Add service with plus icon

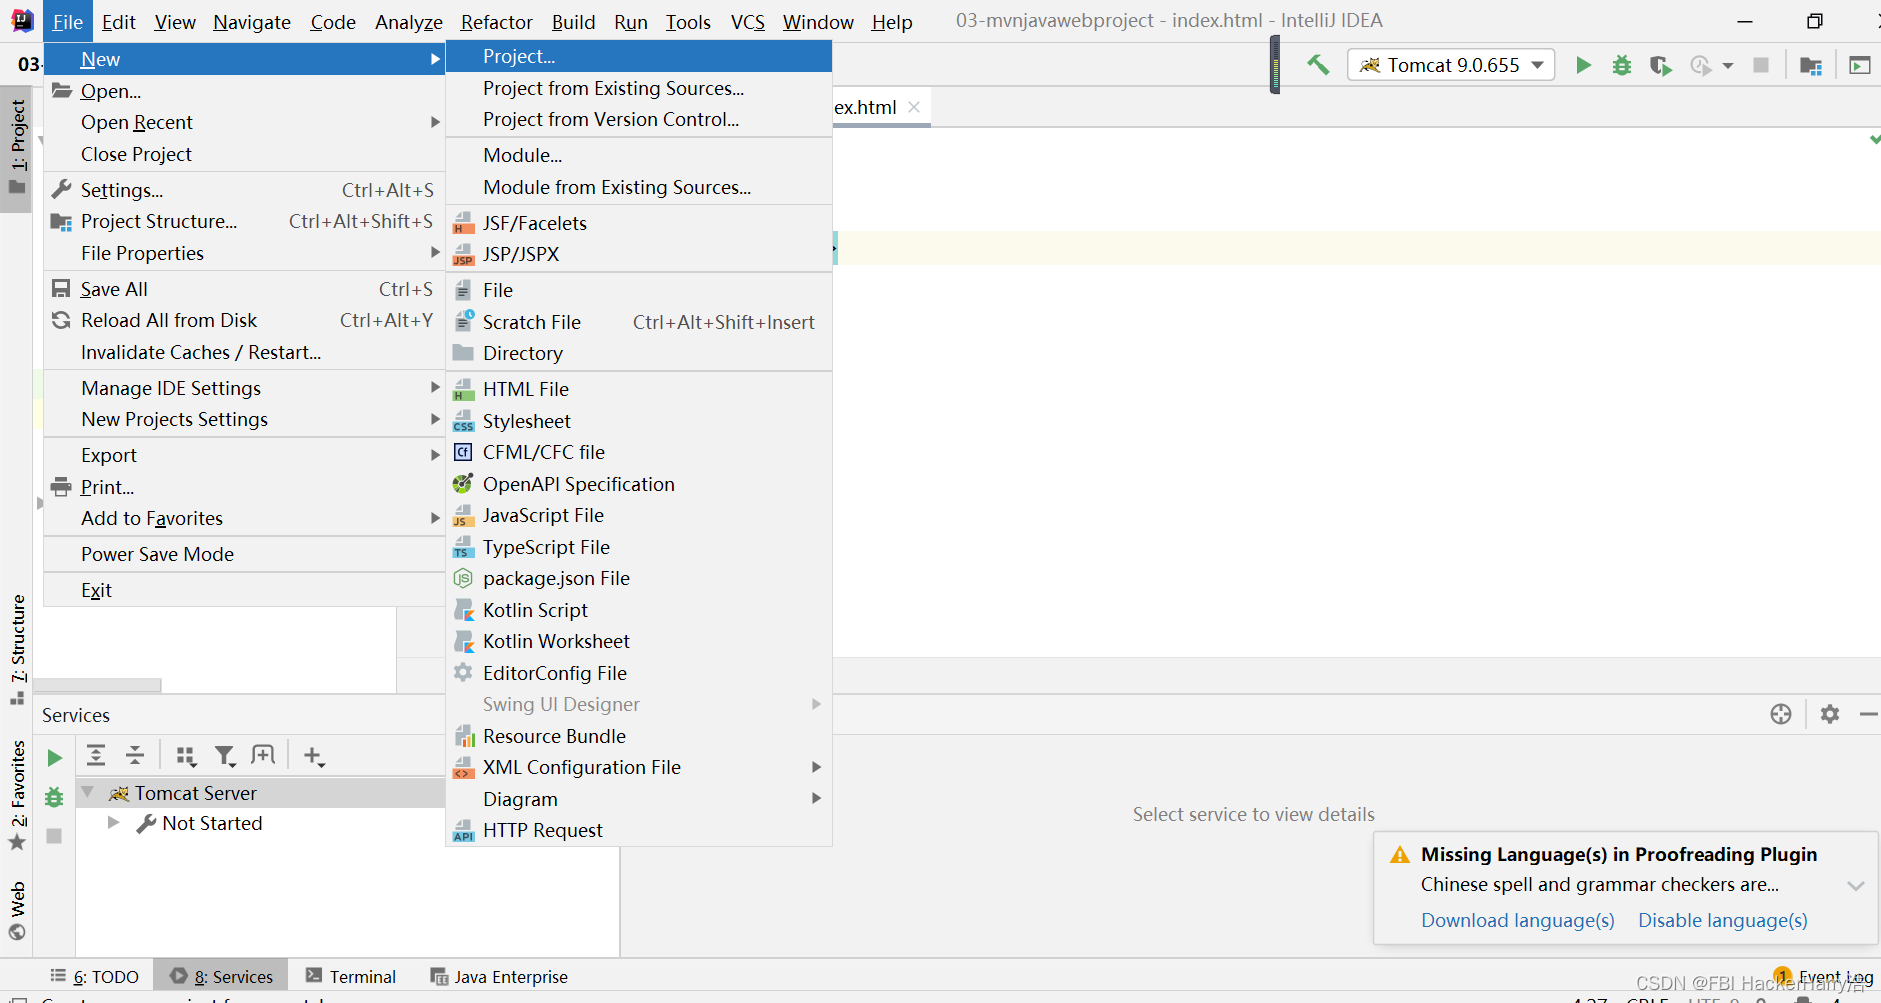pyautogui.click(x=313, y=755)
